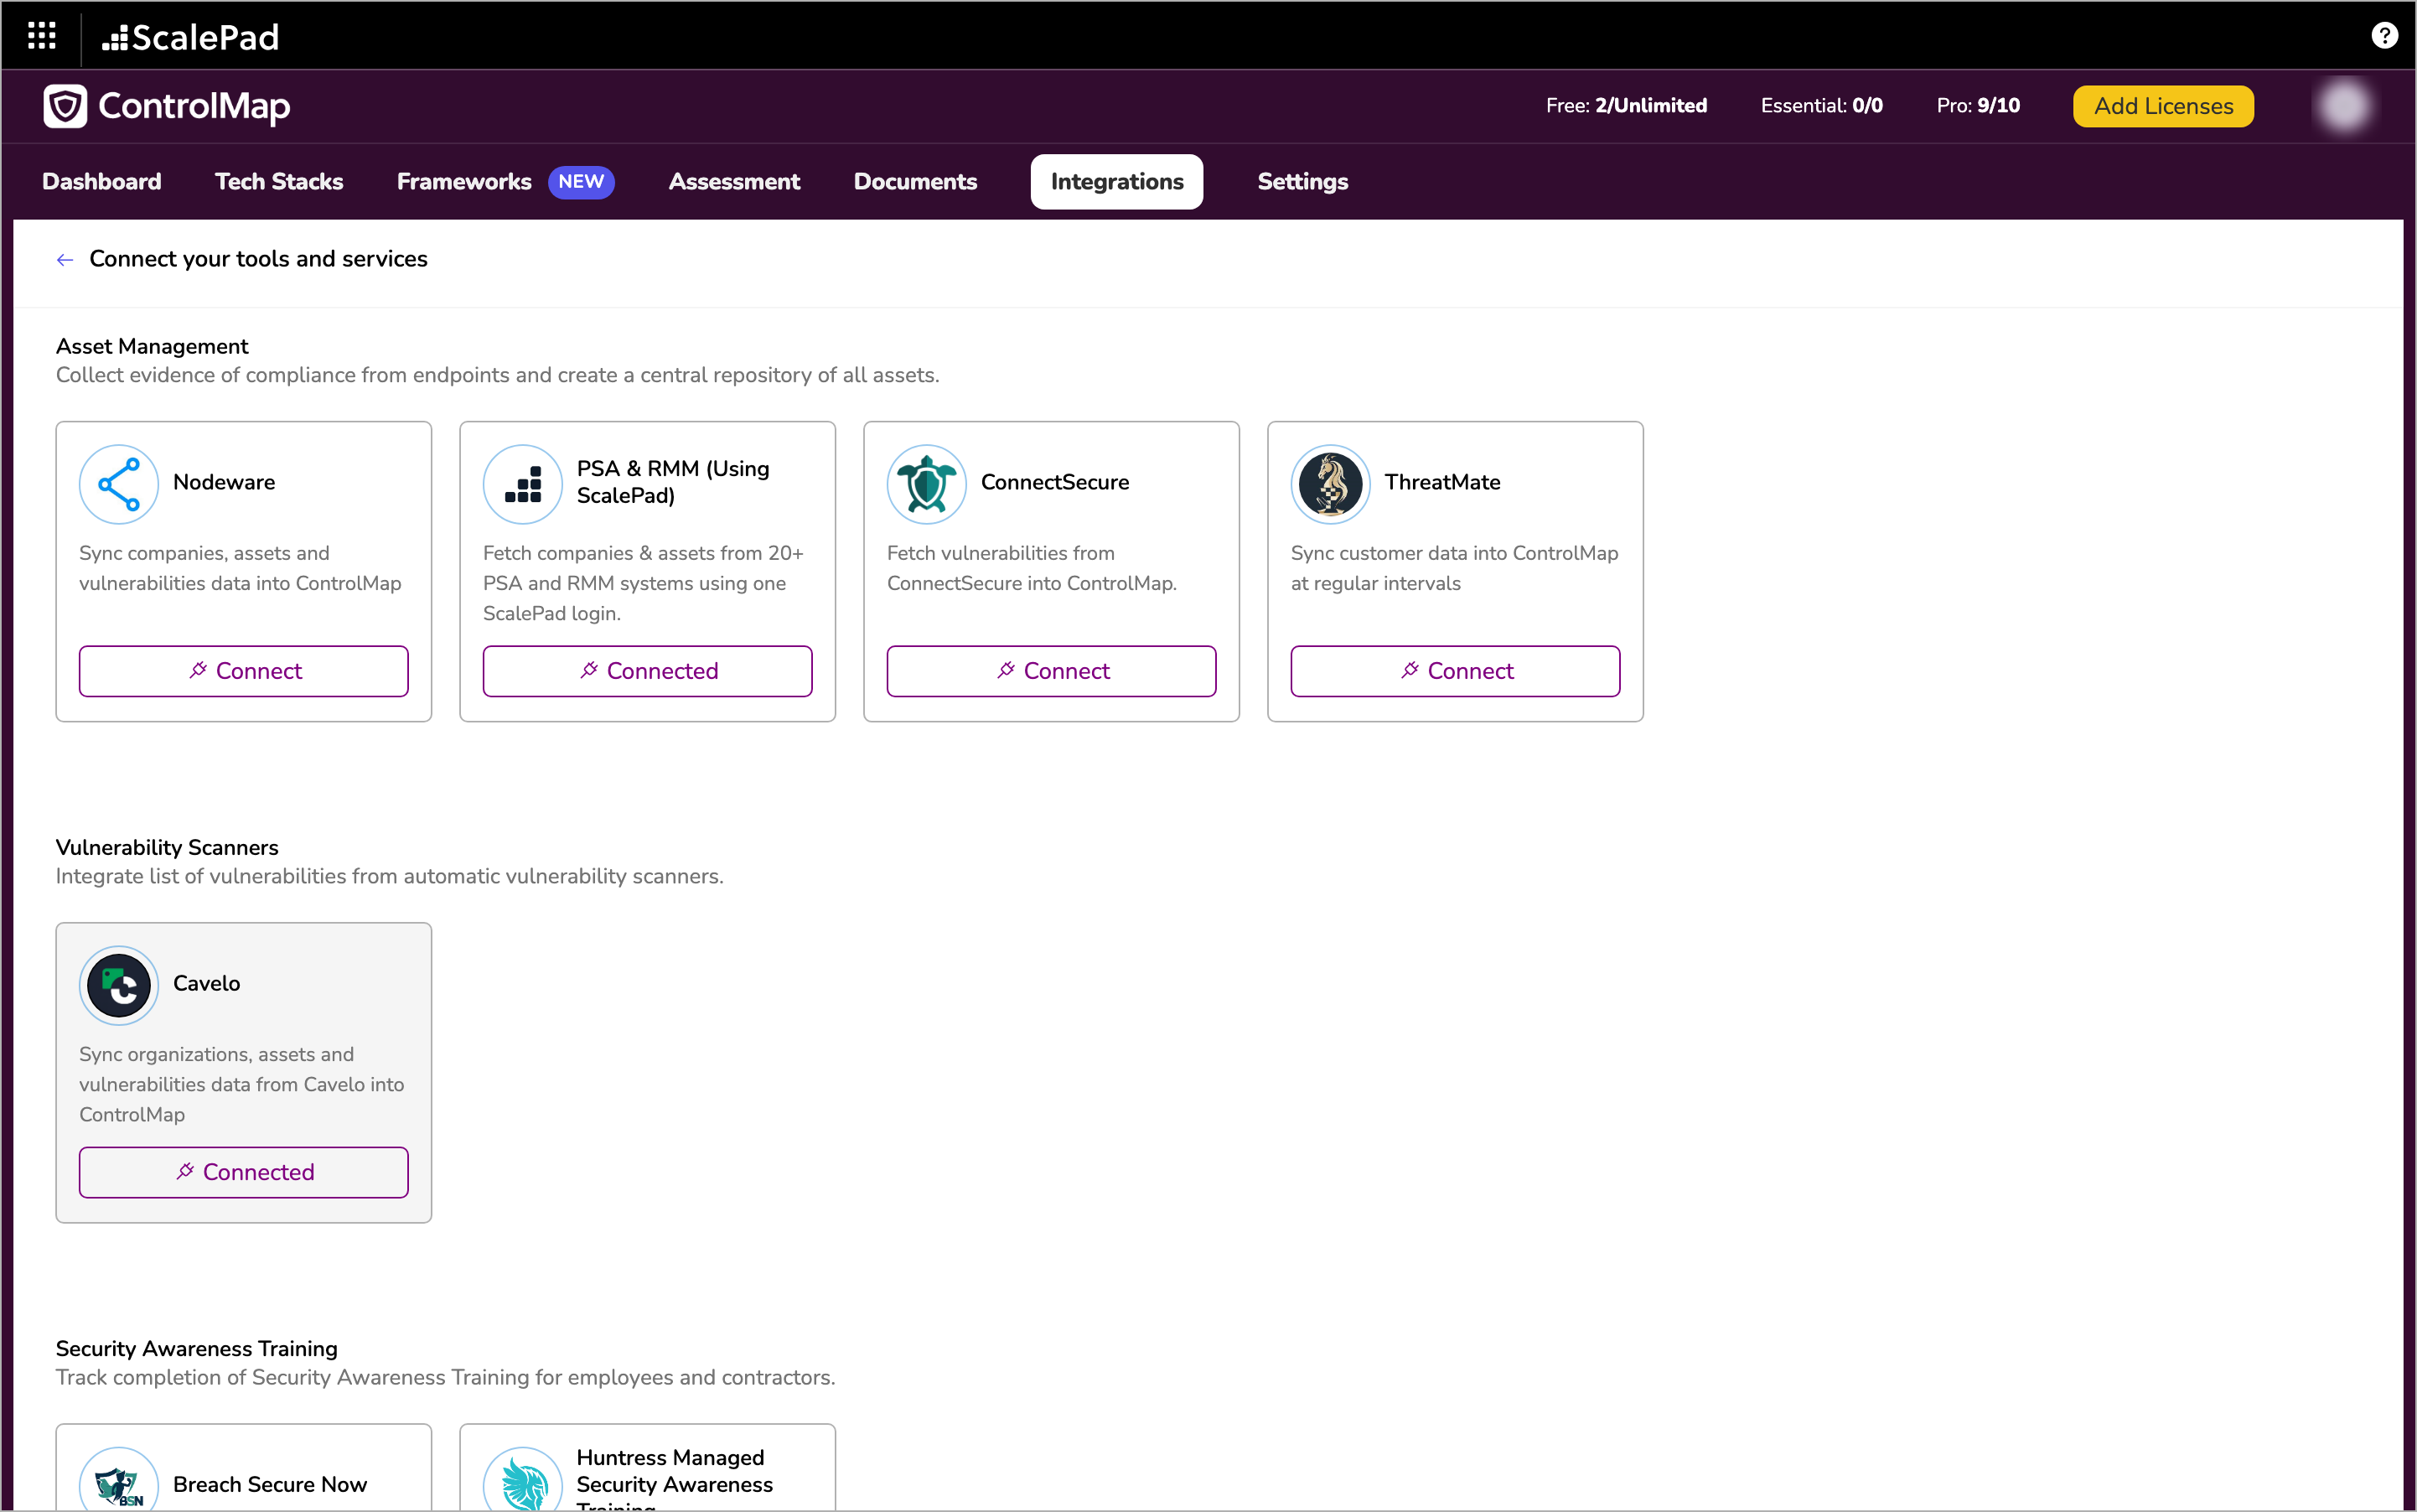Click the Essential: 0/0 license count

click(x=1821, y=106)
